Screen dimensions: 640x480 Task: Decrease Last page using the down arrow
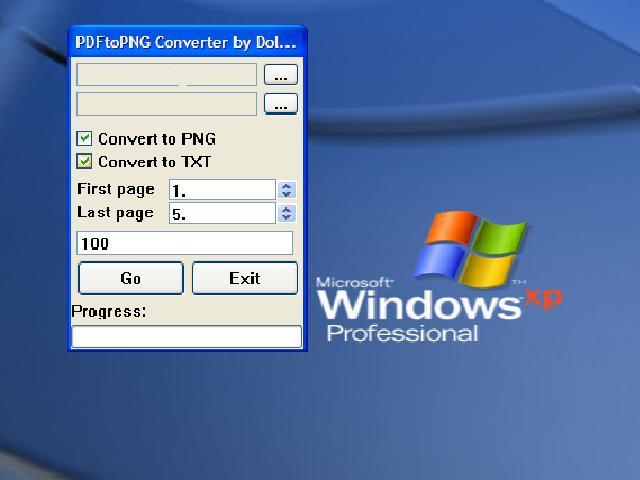287,217
